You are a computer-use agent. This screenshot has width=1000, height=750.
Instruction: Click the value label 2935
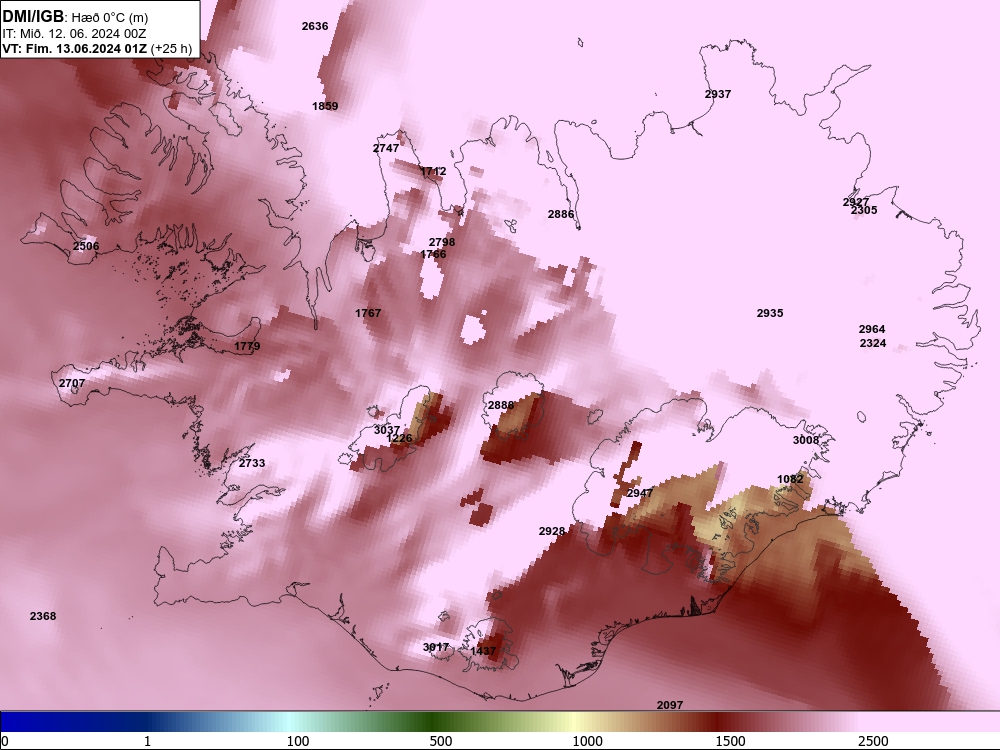(x=770, y=313)
